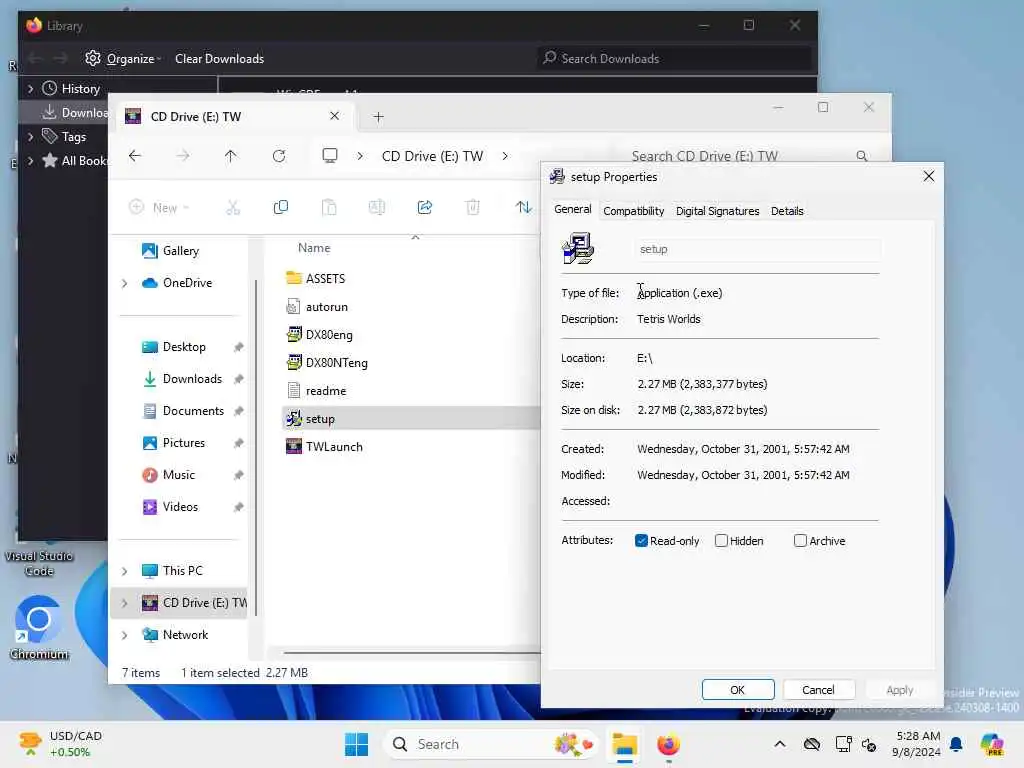Open the New item dropdown in Explorer
The height and width of the screenshot is (768, 1024).
[159, 208]
